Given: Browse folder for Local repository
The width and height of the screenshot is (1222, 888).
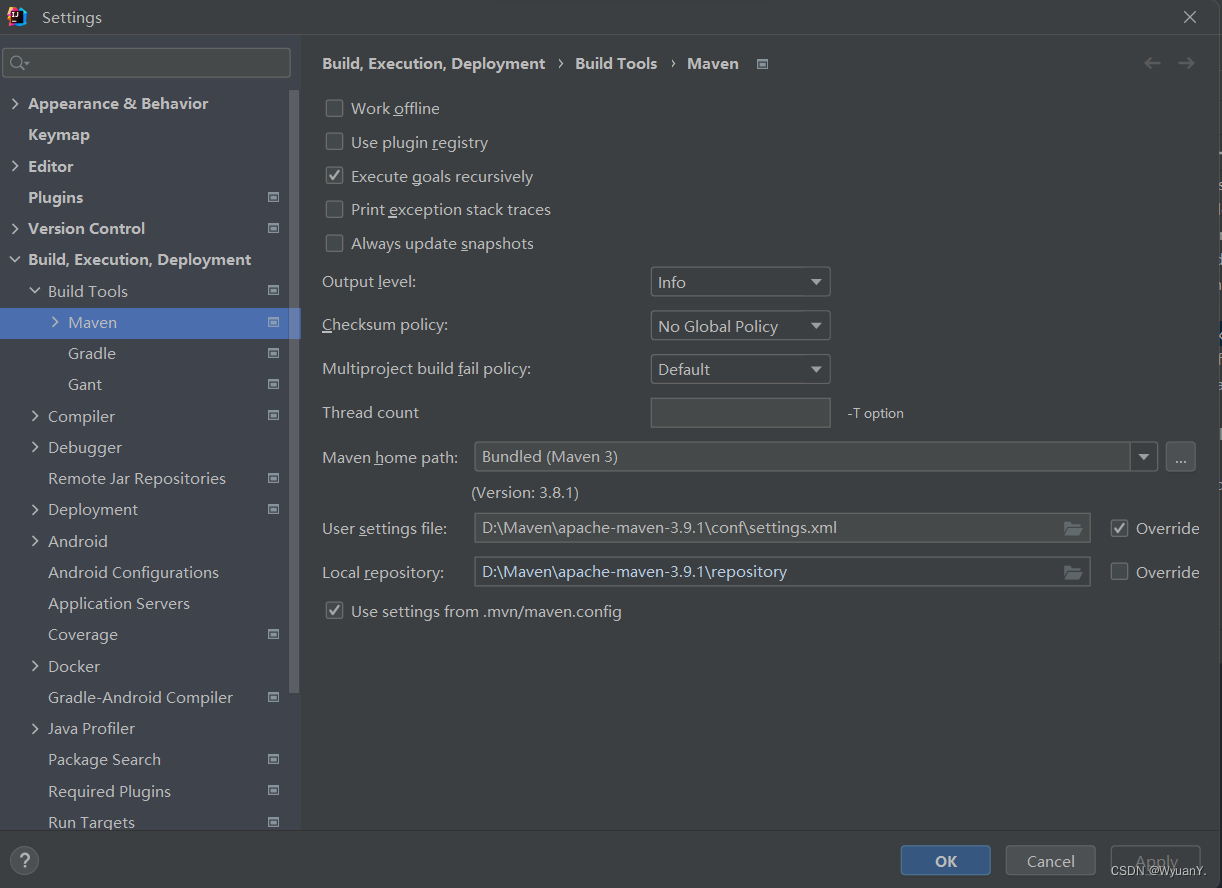Looking at the screenshot, I should [1073, 572].
